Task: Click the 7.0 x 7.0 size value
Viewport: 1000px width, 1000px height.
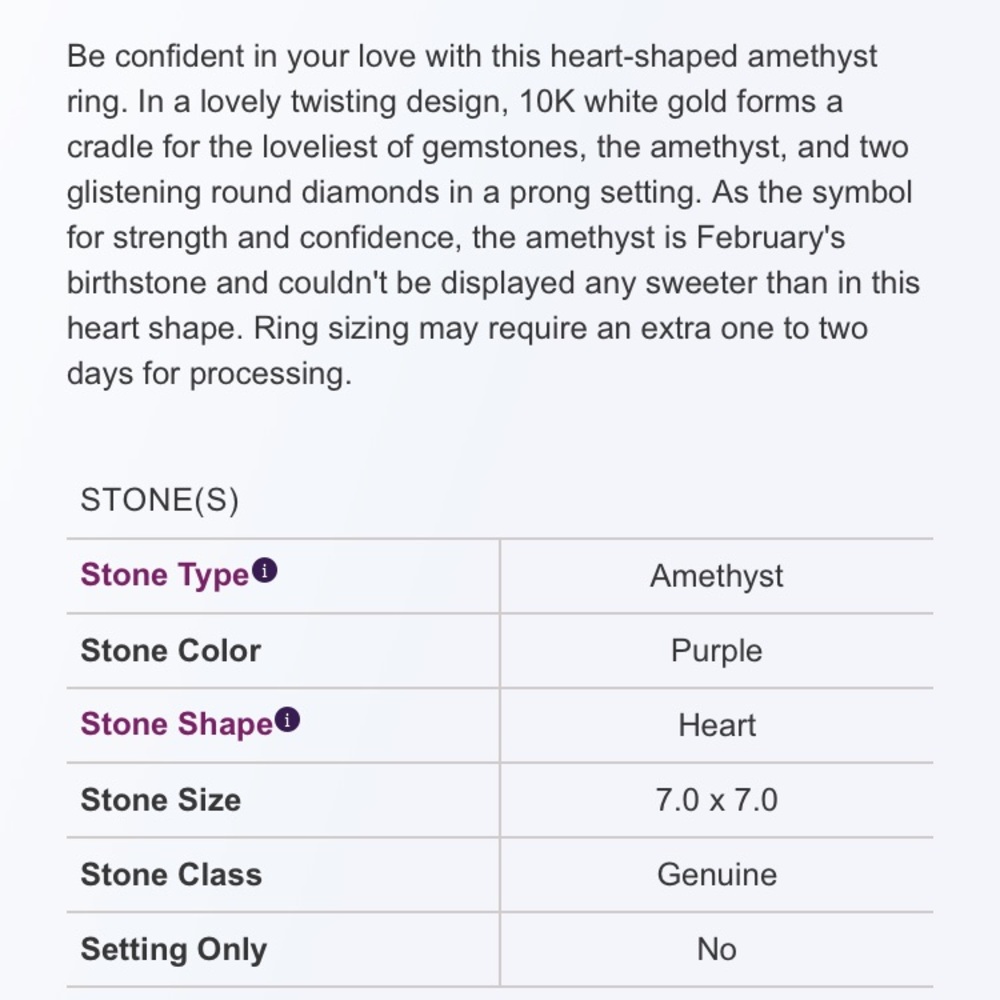Action: pos(716,800)
